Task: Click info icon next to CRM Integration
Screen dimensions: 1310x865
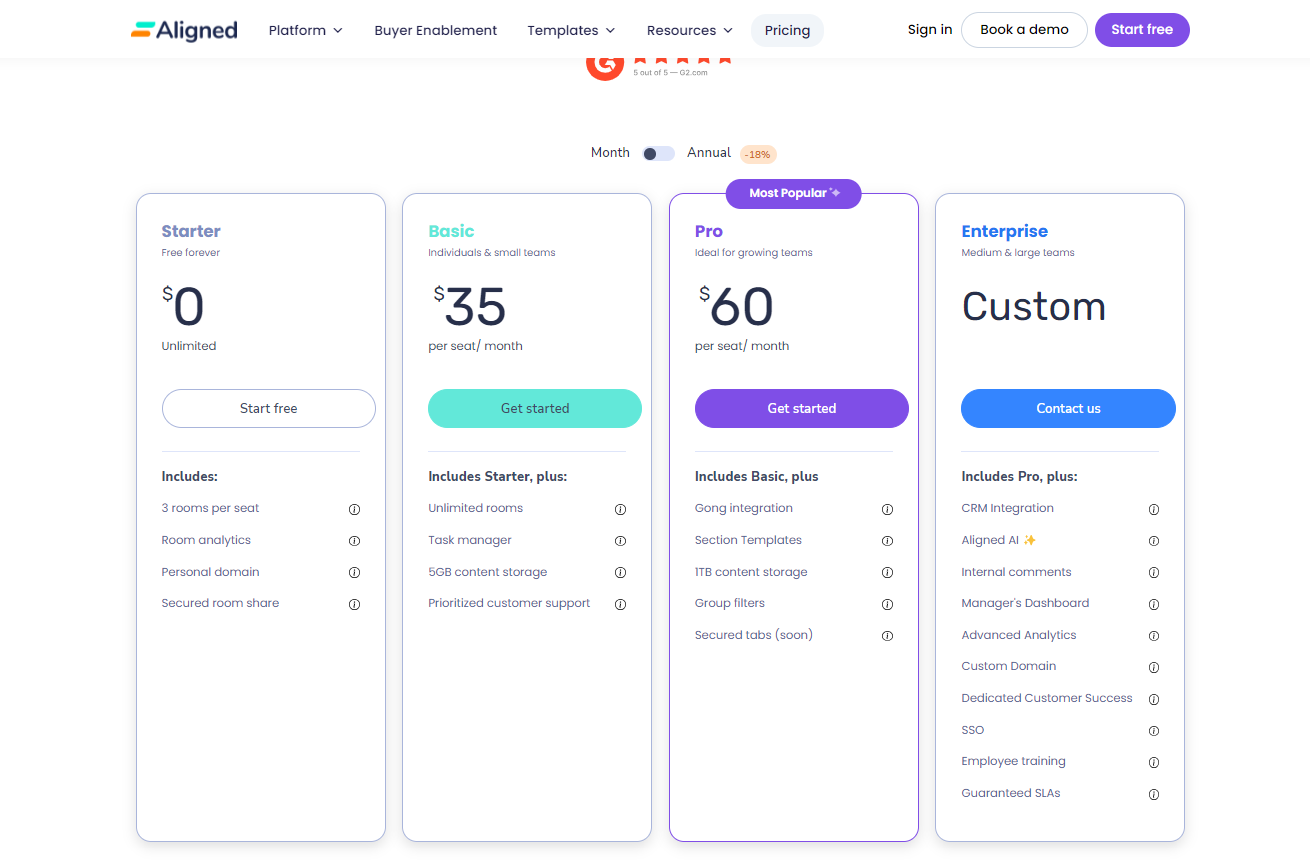Action: tap(1153, 509)
